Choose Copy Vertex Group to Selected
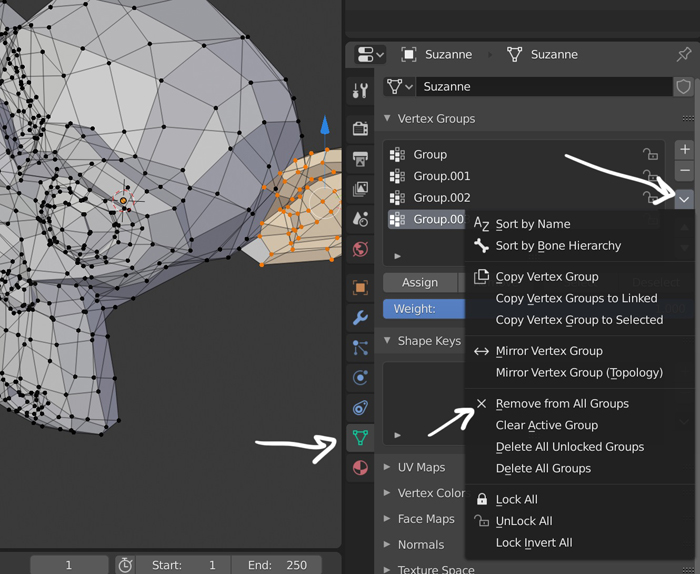Viewport: 700px width, 574px height. pos(579,320)
